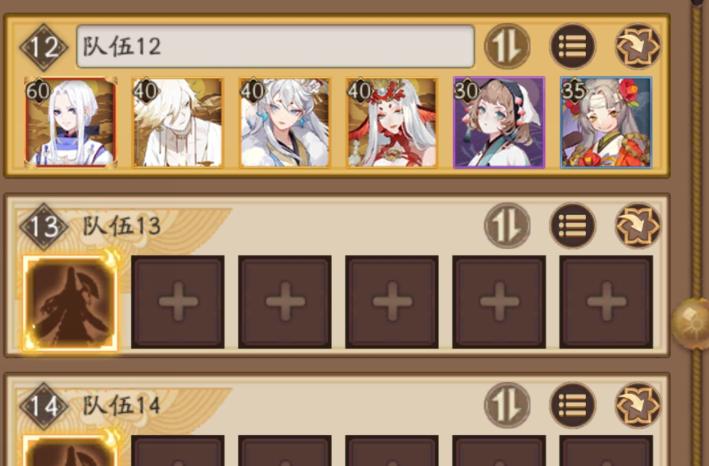The width and height of the screenshot is (709, 466).
Task: Edit the 队伍12 team name field
Action: point(275,47)
